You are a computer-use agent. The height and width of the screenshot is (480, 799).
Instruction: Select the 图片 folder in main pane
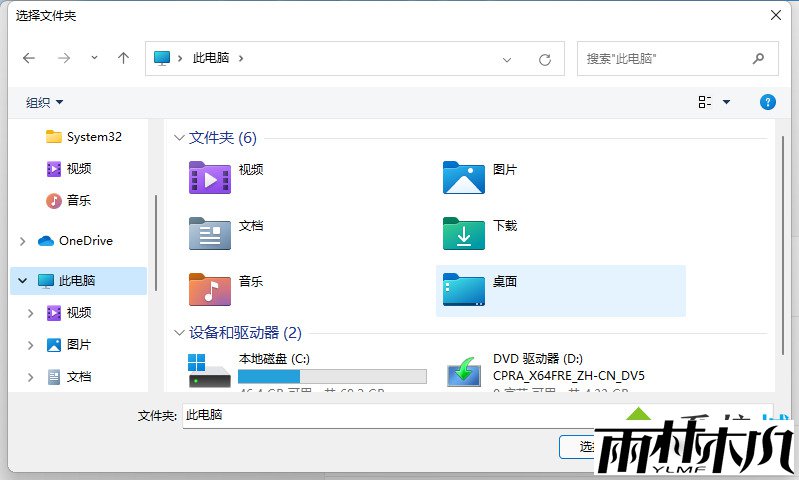[464, 177]
